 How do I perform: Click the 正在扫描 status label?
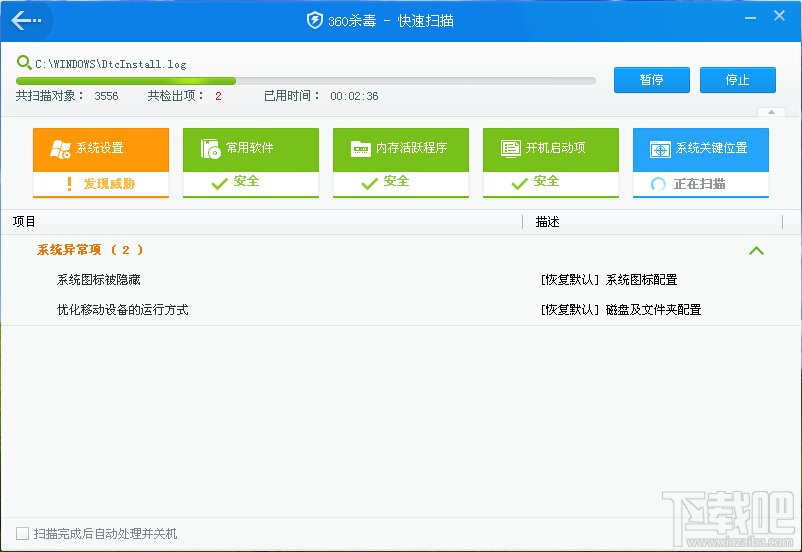[699, 184]
